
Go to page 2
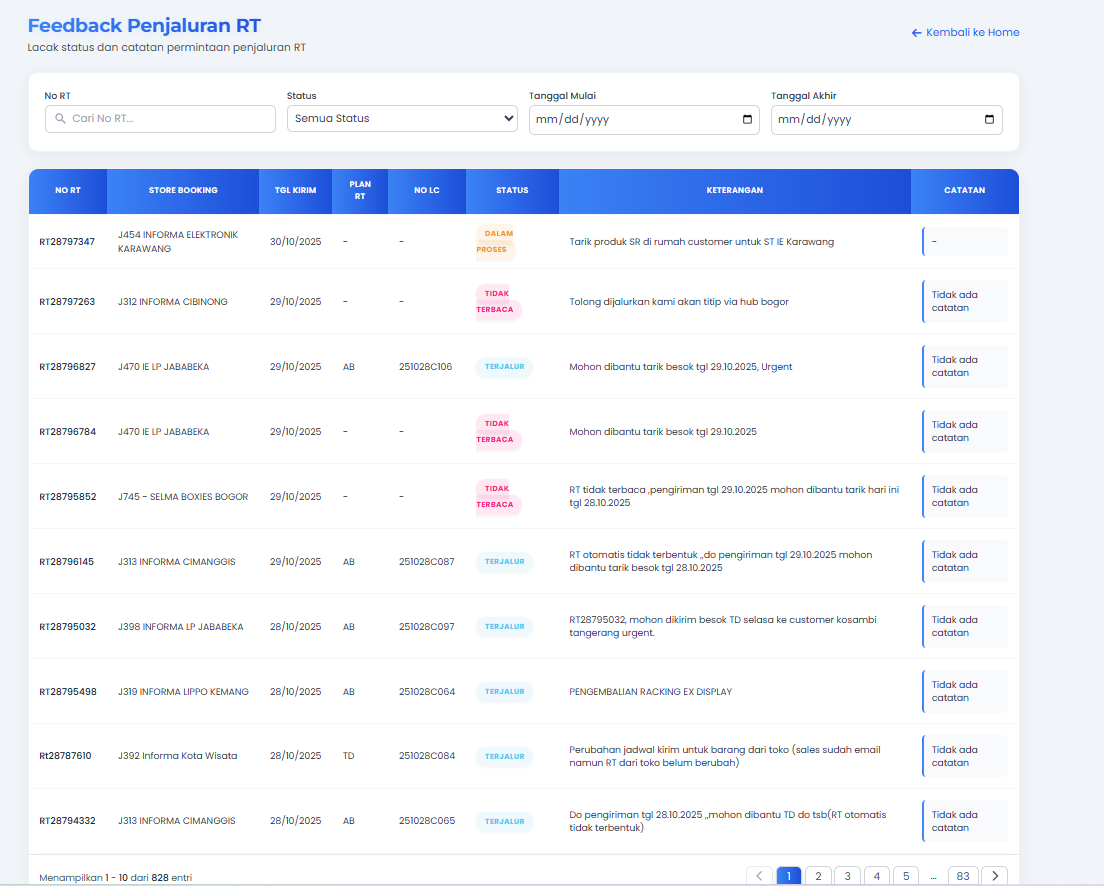(x=818, y=875)
